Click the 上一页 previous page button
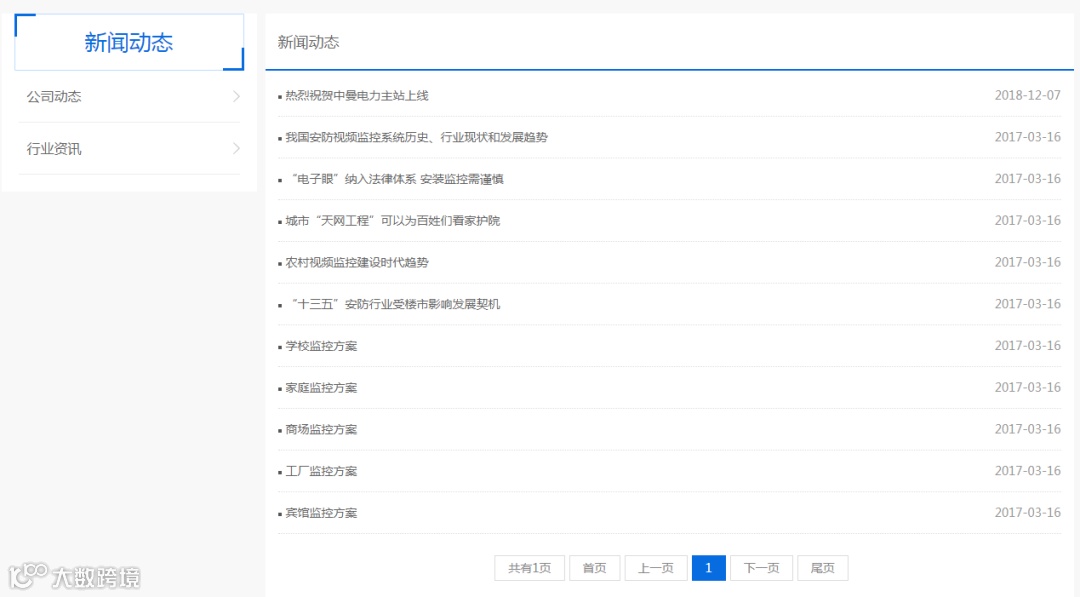Image resolution: width=1080 pixels, height=597 pixels. [x=656, y=568]
